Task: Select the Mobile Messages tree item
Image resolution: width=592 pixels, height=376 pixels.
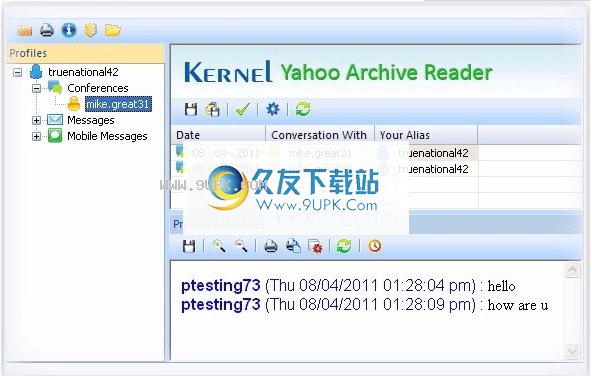Action: (107, 136)
